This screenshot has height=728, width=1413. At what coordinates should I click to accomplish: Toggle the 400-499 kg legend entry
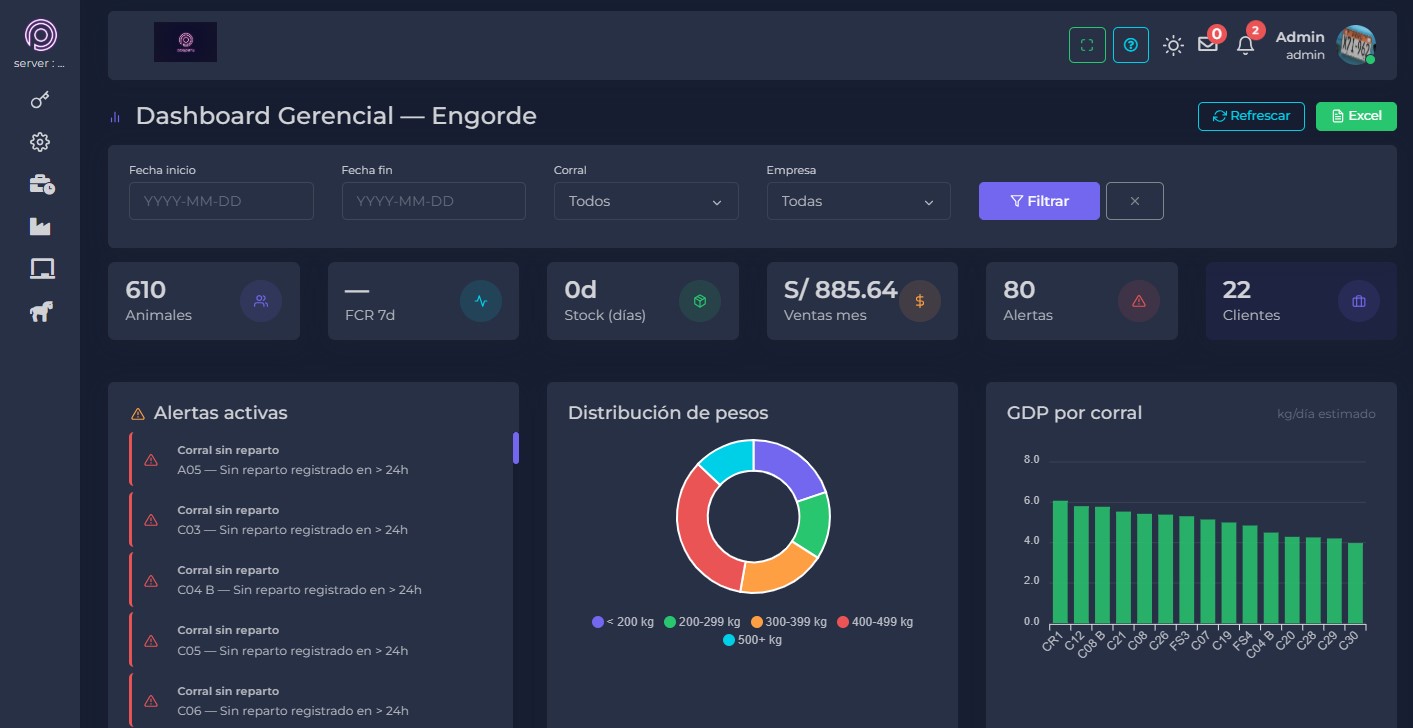coord(875,622)
